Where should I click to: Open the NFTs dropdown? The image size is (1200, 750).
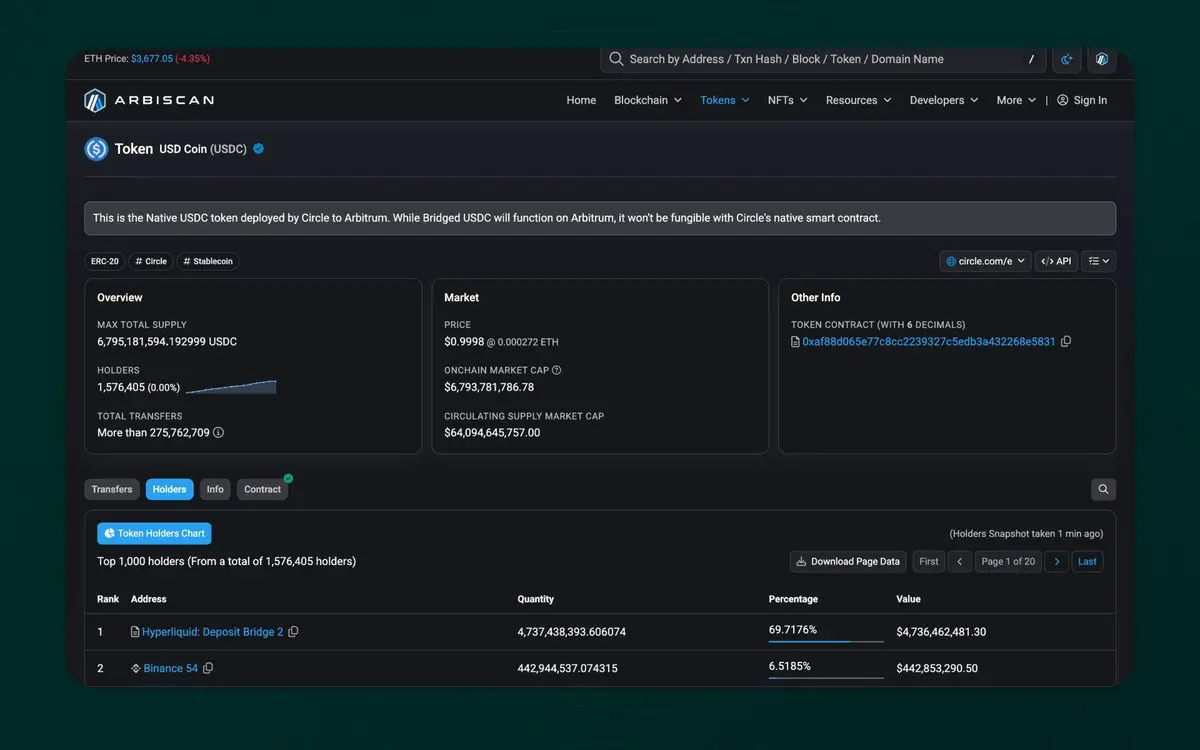(x=788, y=100)
